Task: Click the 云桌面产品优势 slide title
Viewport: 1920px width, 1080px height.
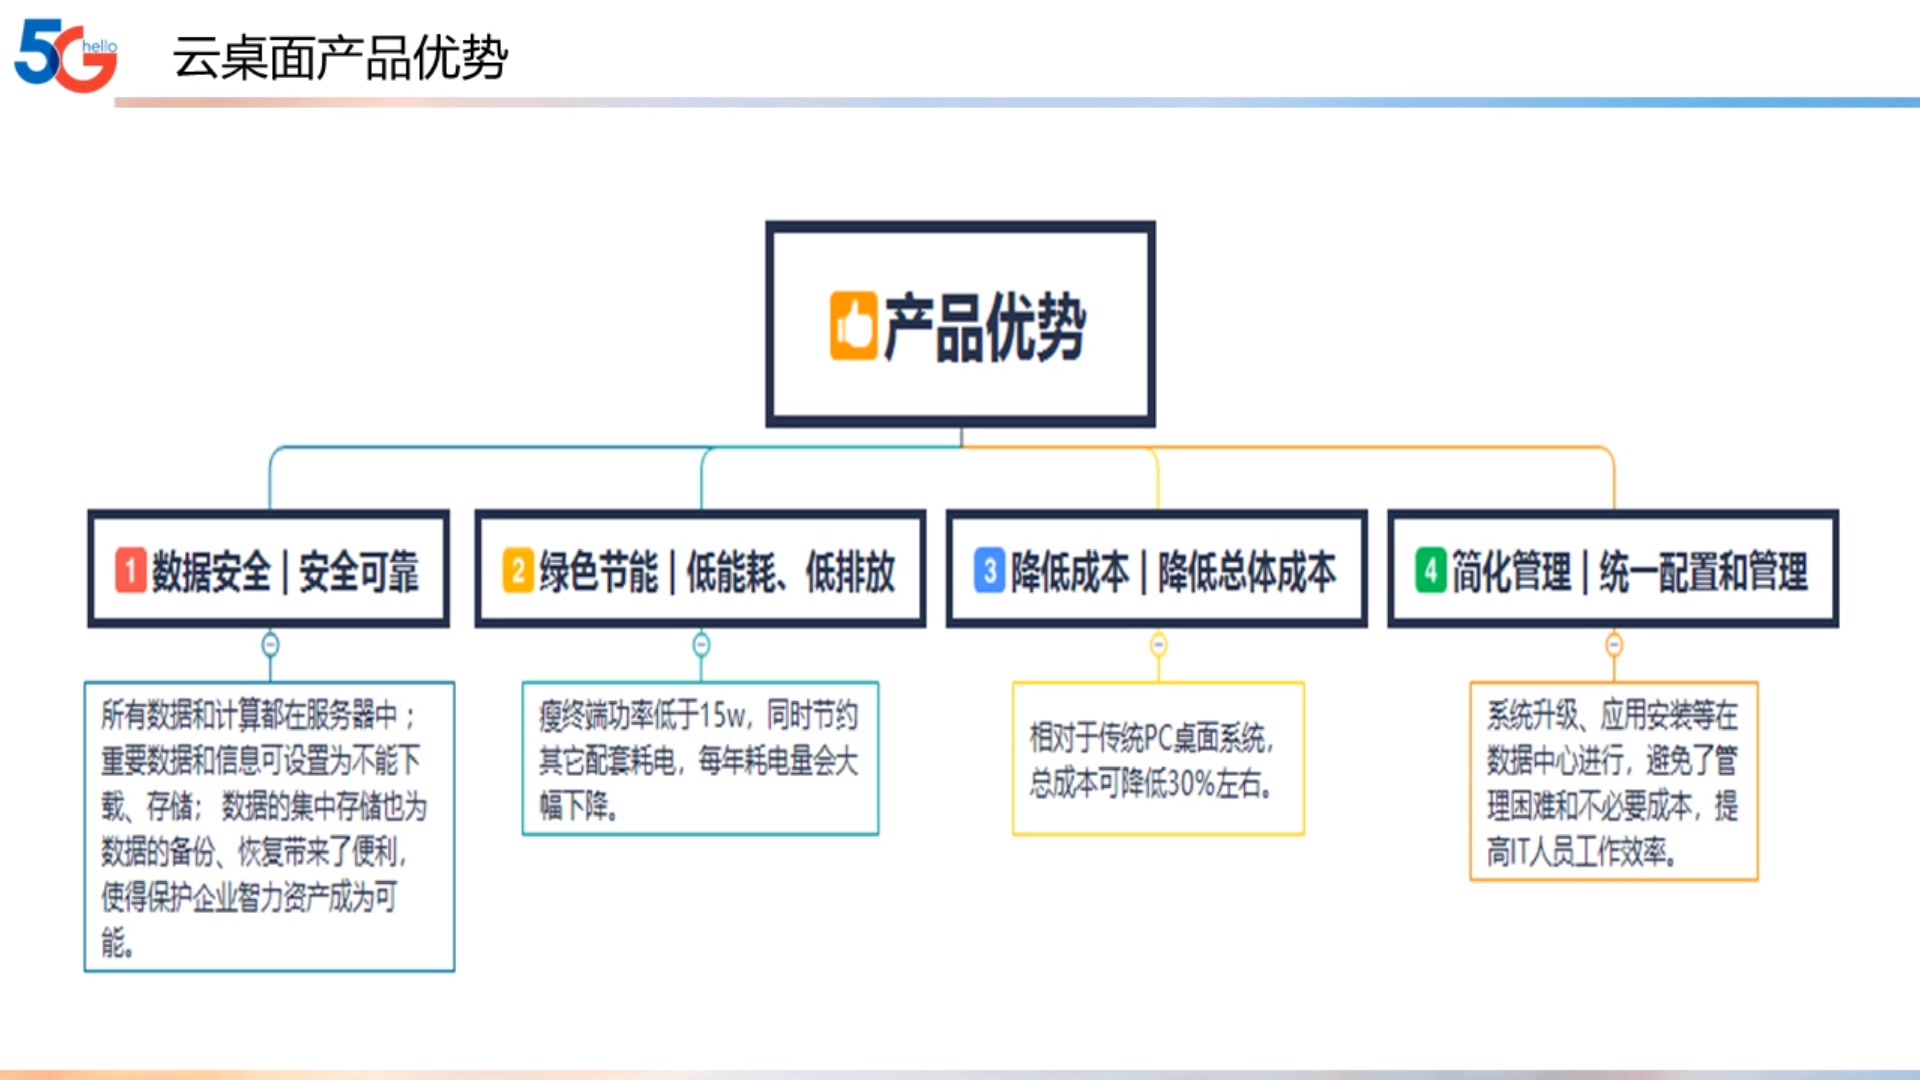Action: (x=340, y=57)
